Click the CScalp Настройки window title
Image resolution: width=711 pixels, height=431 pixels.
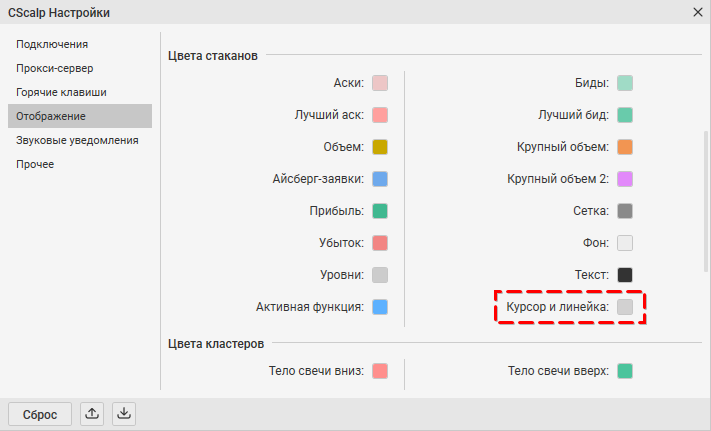pos(59,13)
